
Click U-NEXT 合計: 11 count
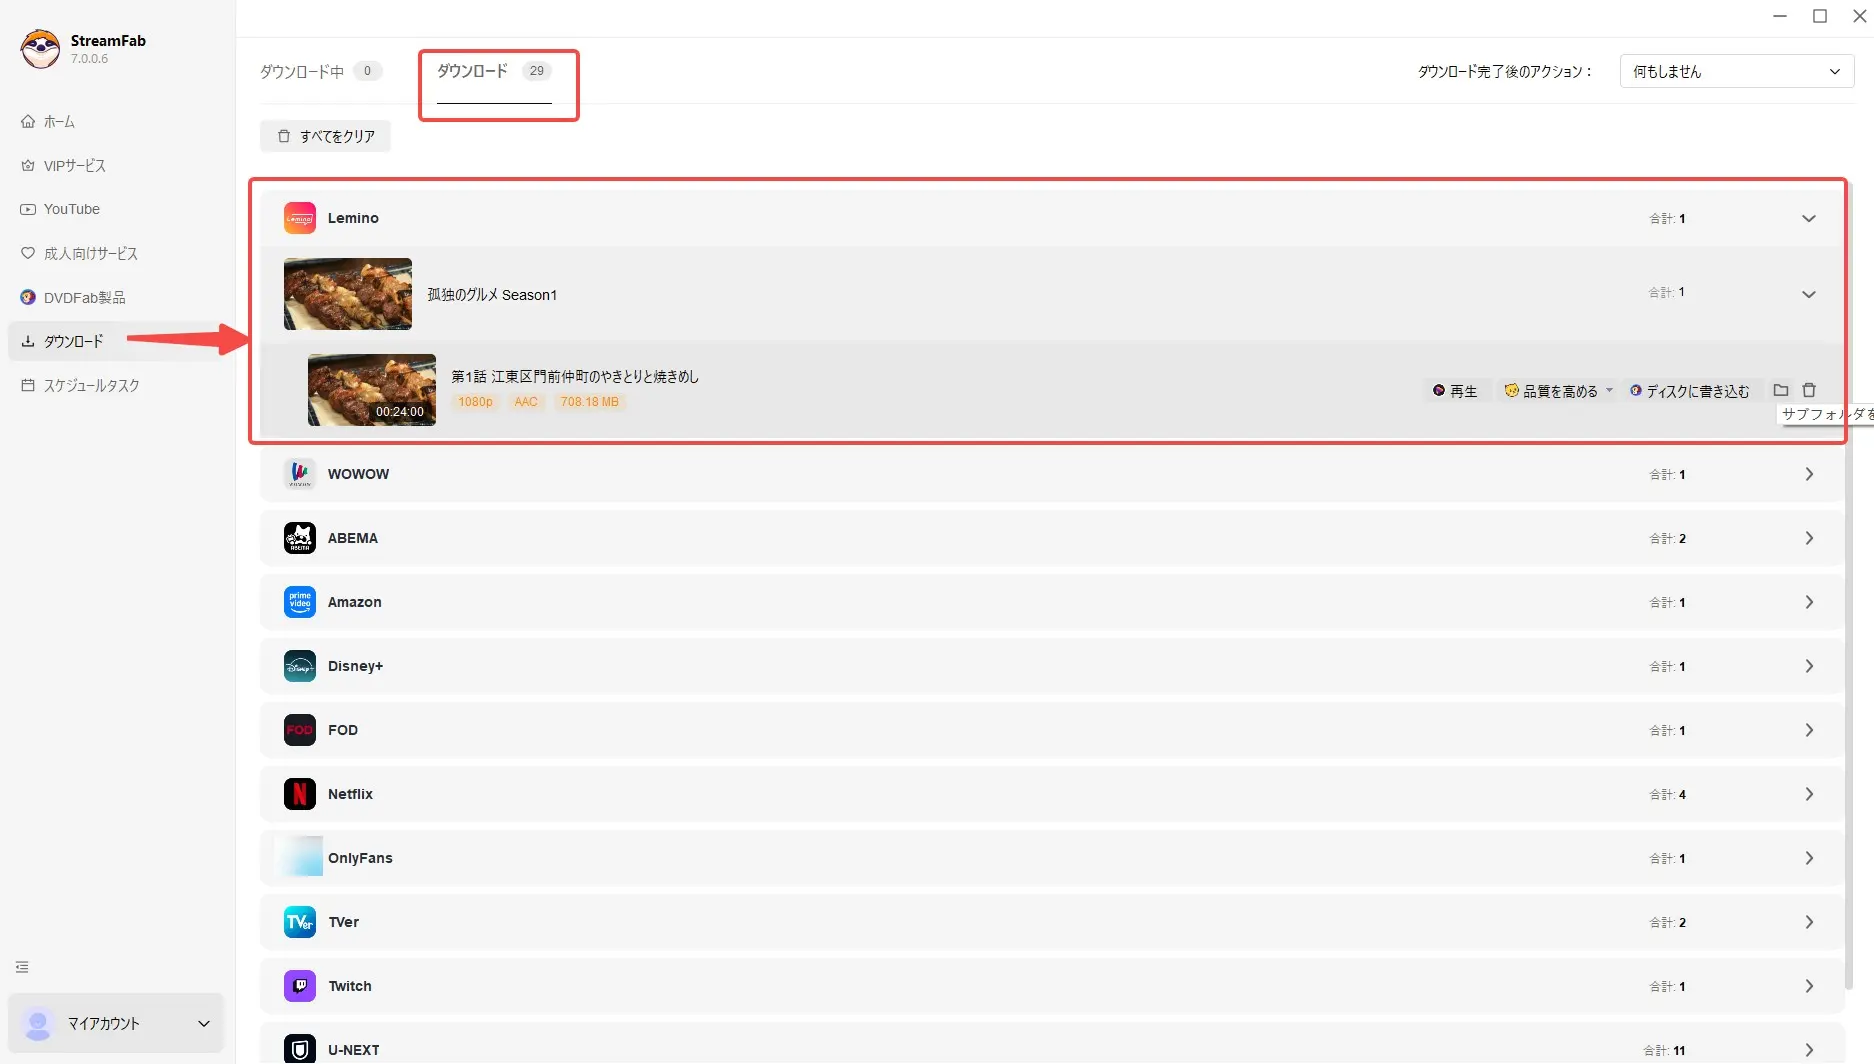(x=1664, y=1050)
